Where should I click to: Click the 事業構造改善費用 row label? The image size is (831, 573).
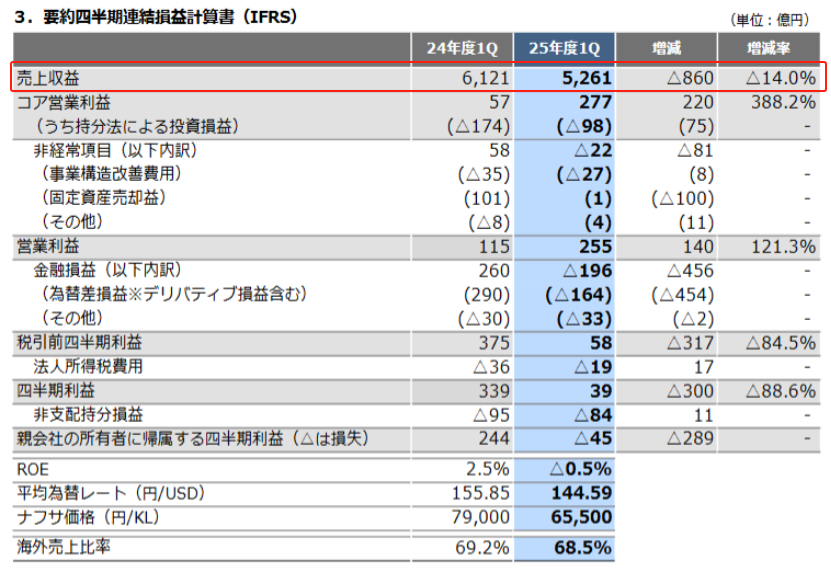111,174
